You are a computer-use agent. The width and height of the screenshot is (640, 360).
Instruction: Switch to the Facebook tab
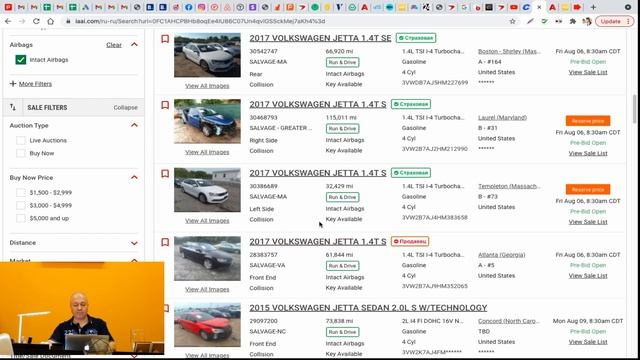[189, 7]
